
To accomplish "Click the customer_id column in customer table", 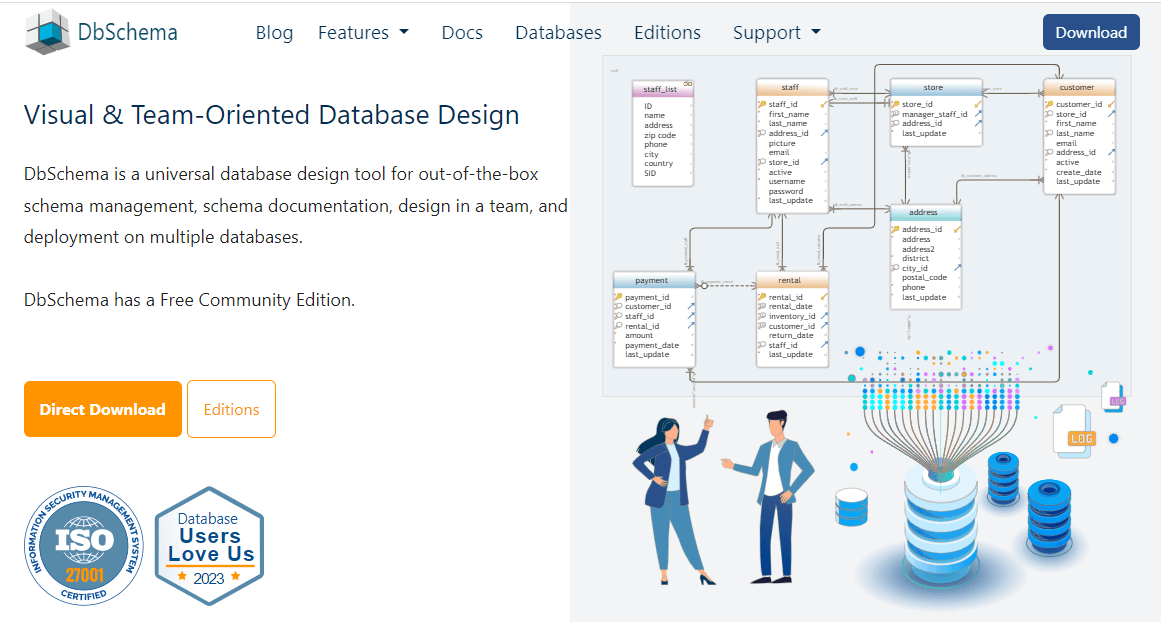I will tap(1078, 104).
